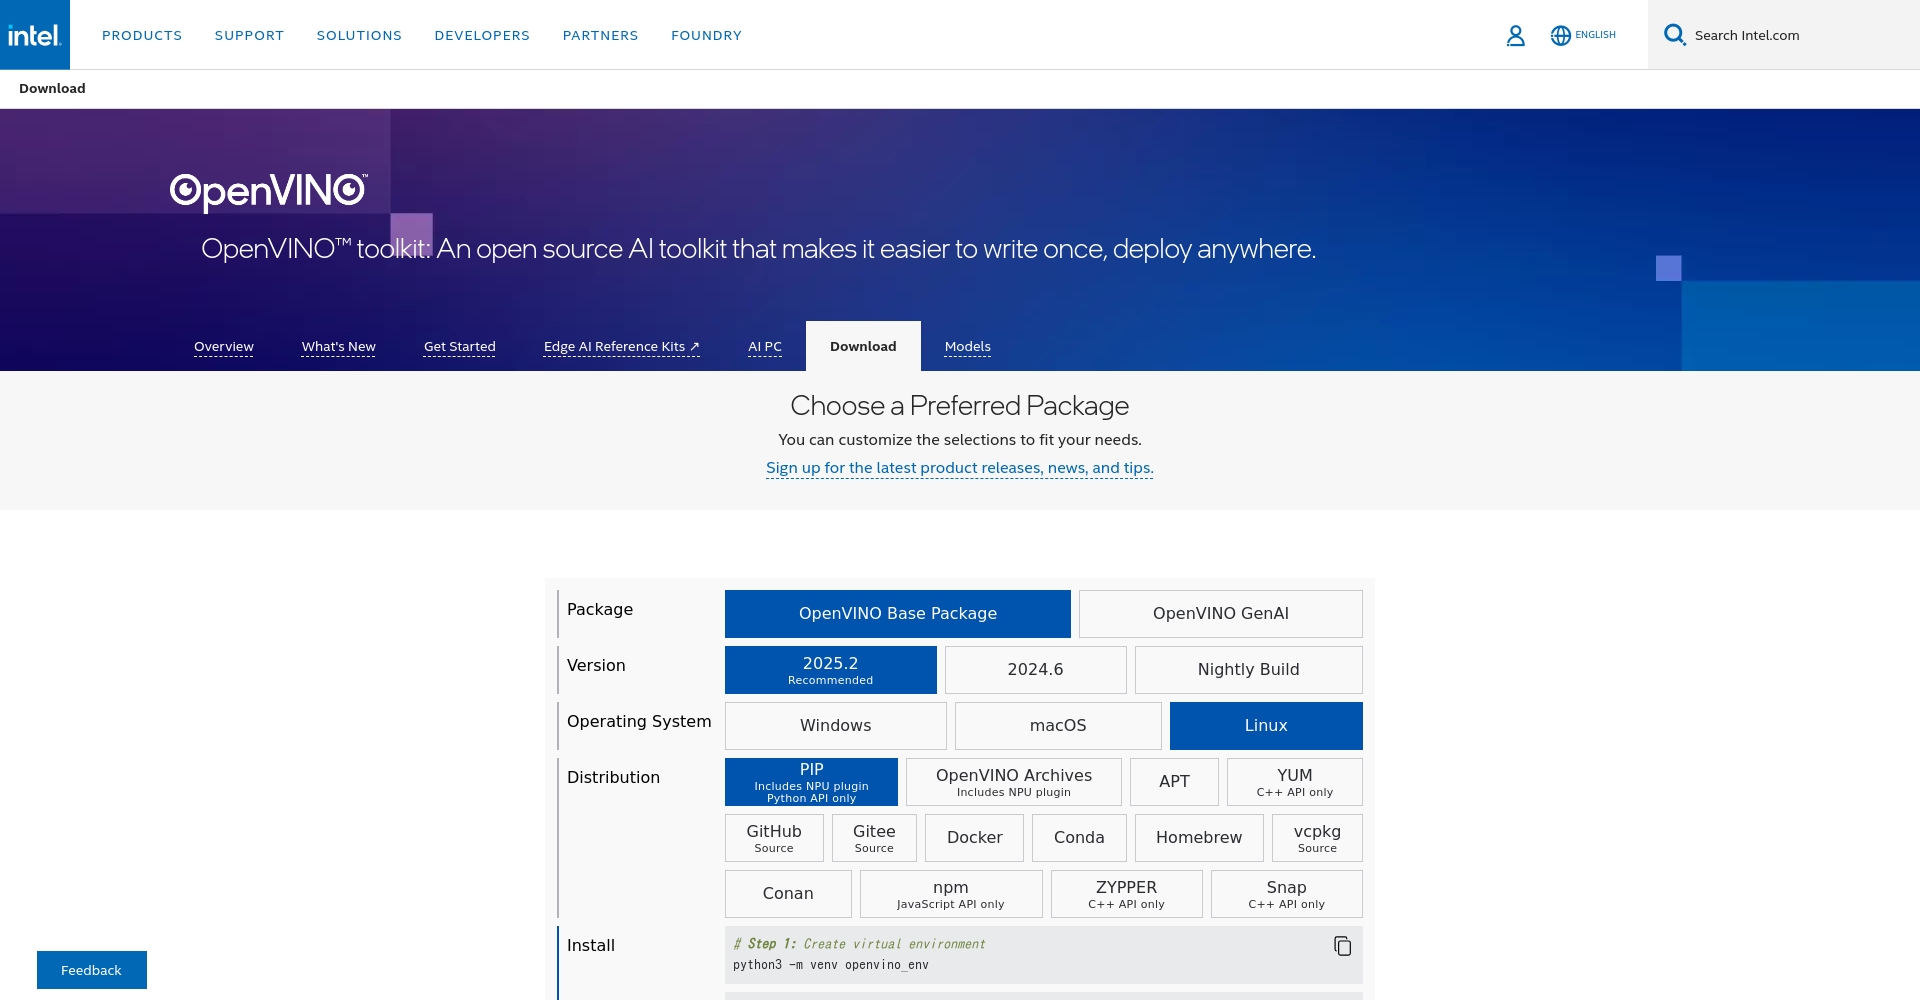The width and height of the screenshot is (1920, 1000).
Task: Select npm JavaScript API distribution
Action: tap(951, 894)
